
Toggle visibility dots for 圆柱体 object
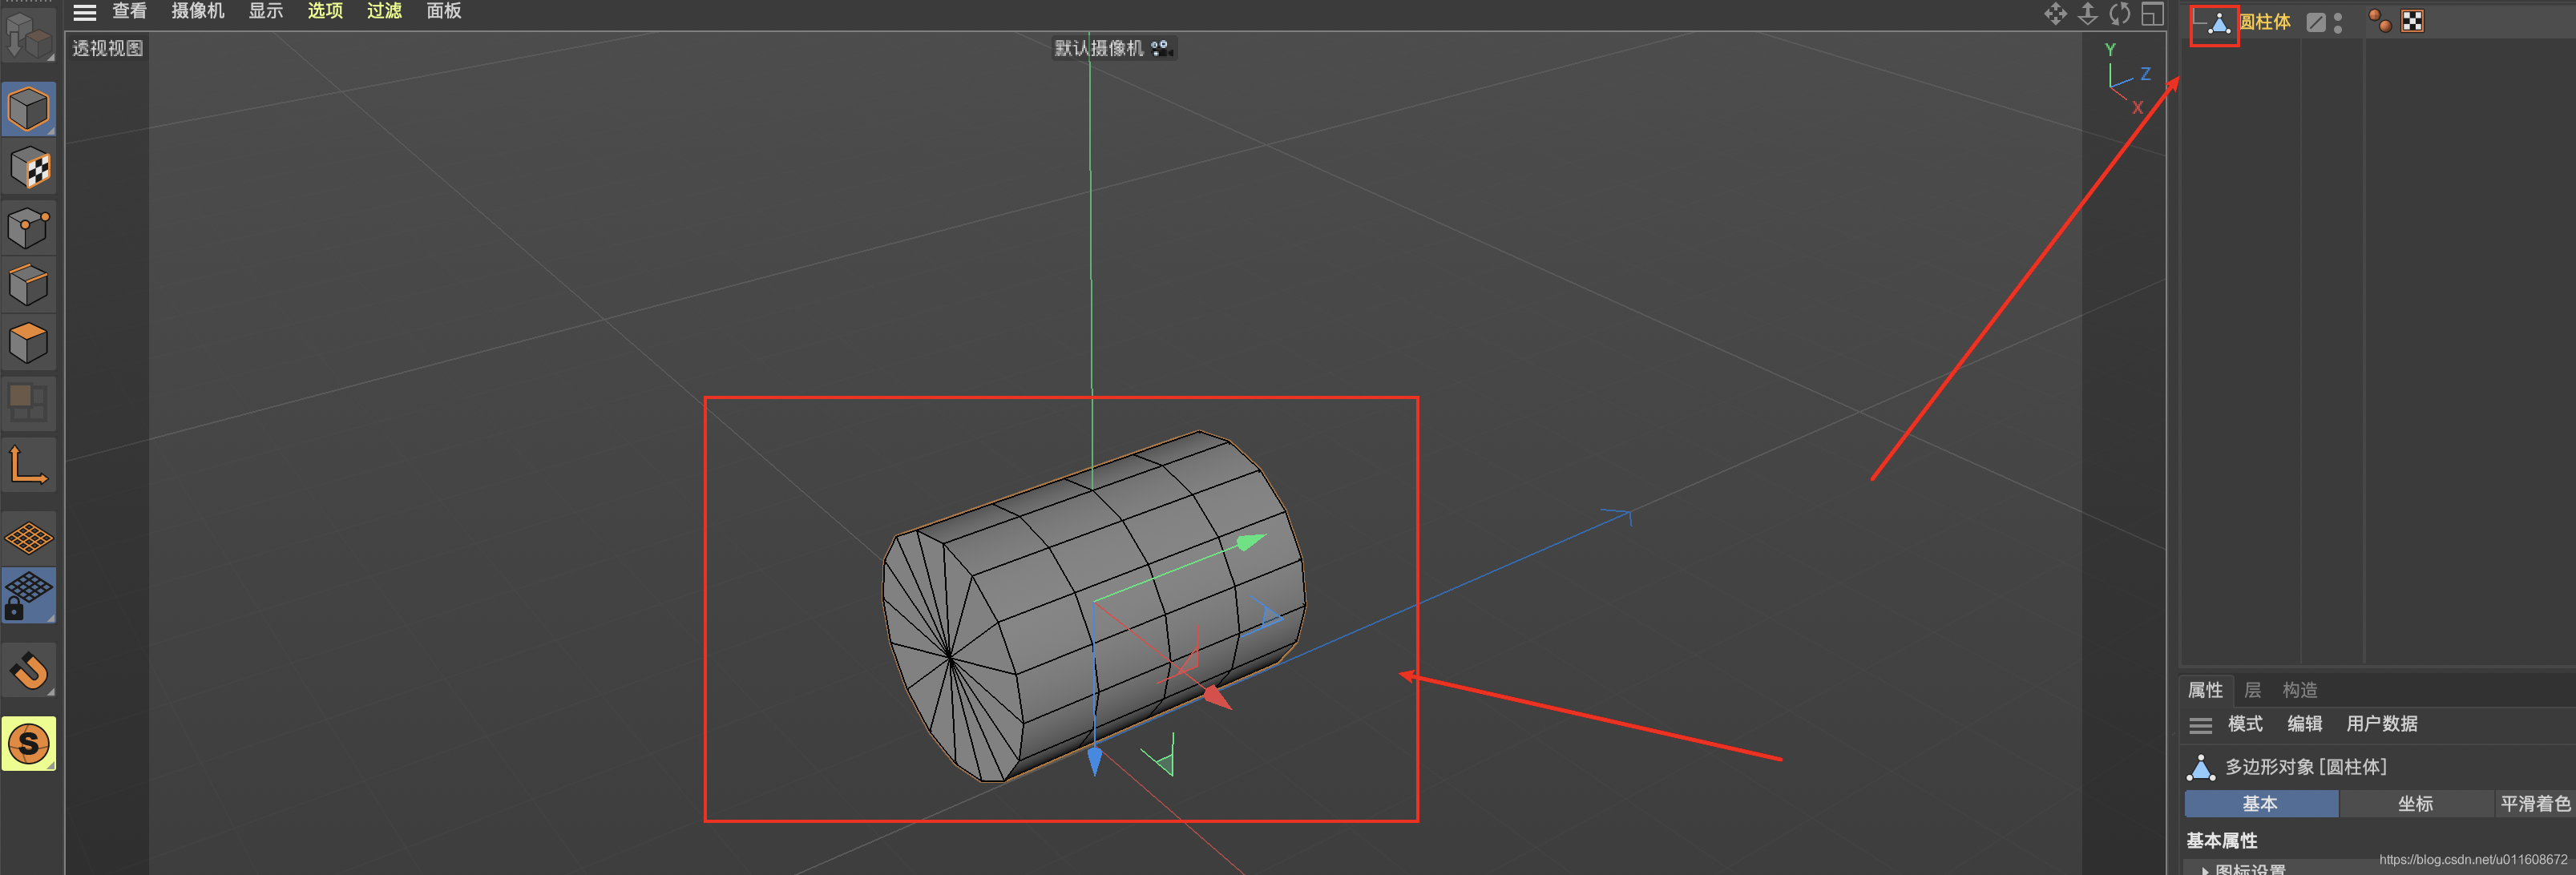tap(2337, 22)
